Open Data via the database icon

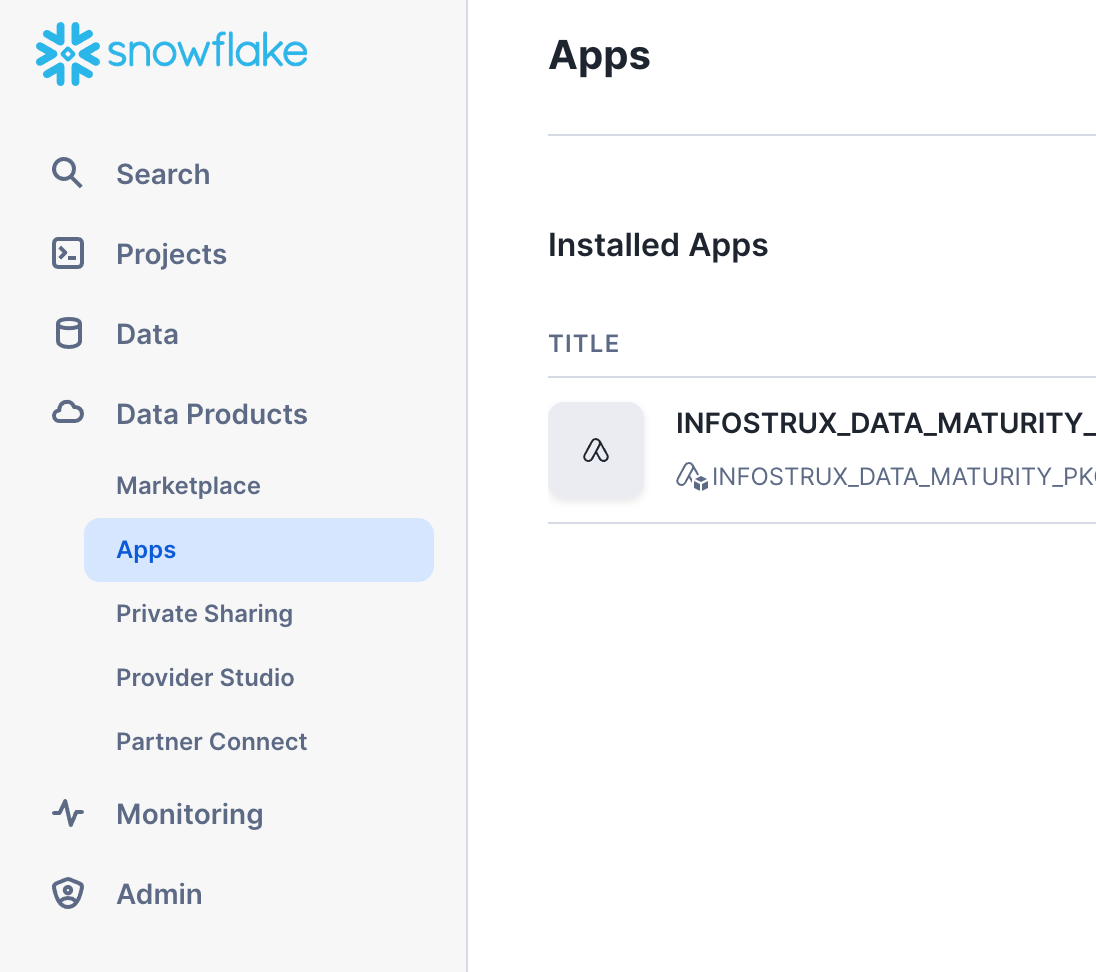pos(67,333)
